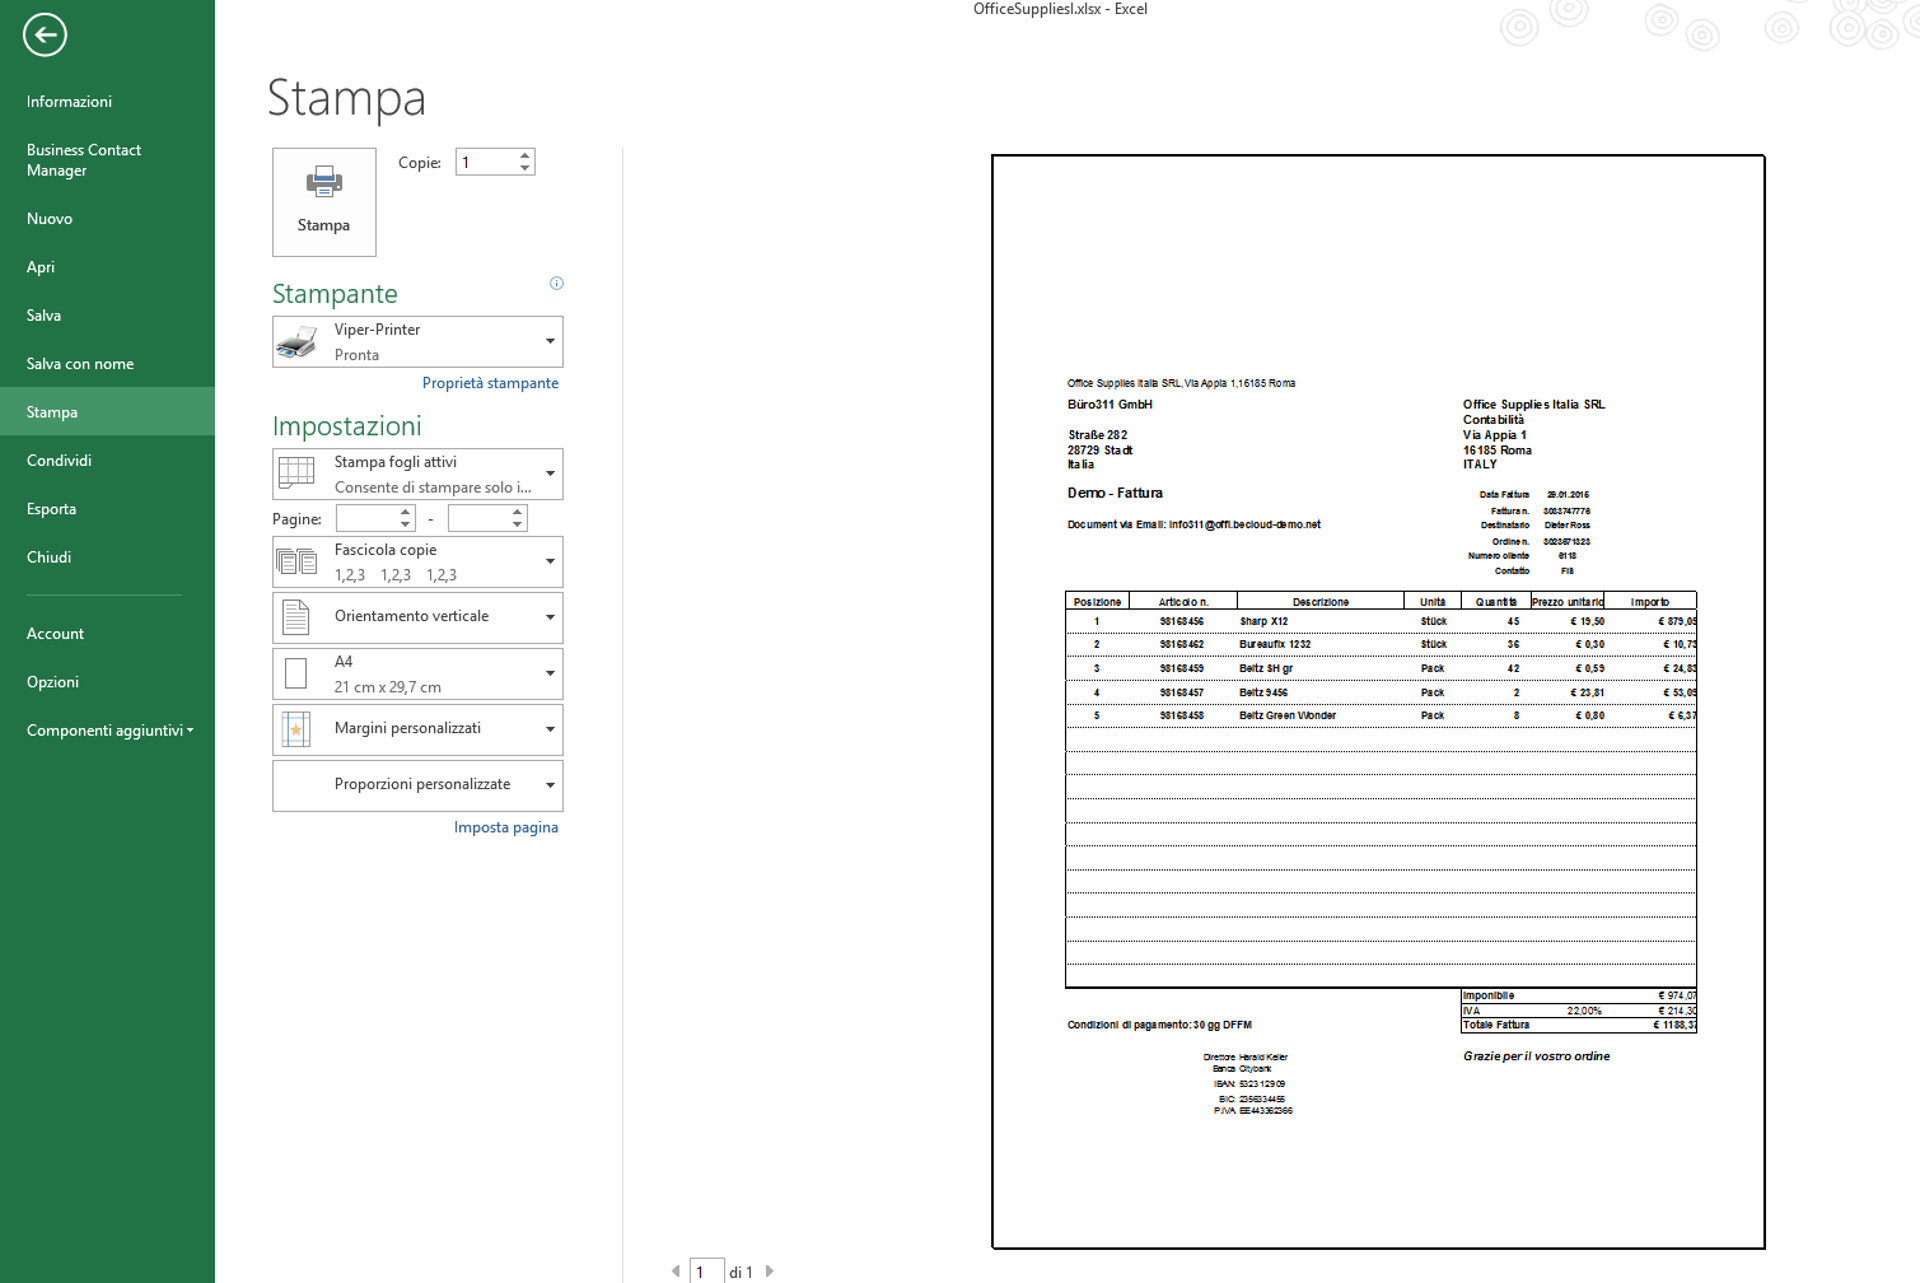
Task: Go to next preview page arrow
Action: pos(770,1271)
